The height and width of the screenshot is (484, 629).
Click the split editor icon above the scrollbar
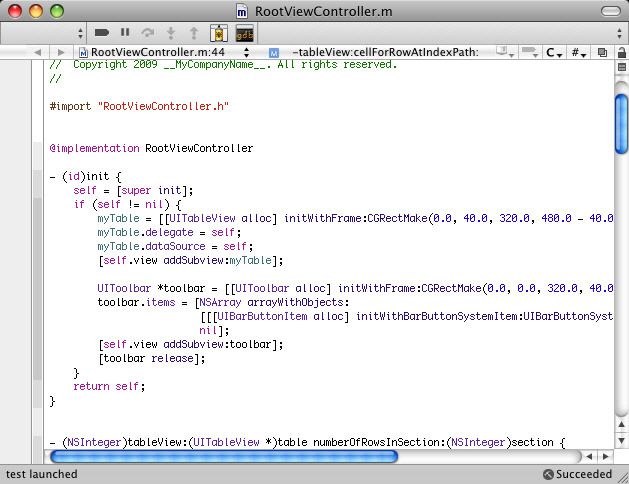[622, 67]
